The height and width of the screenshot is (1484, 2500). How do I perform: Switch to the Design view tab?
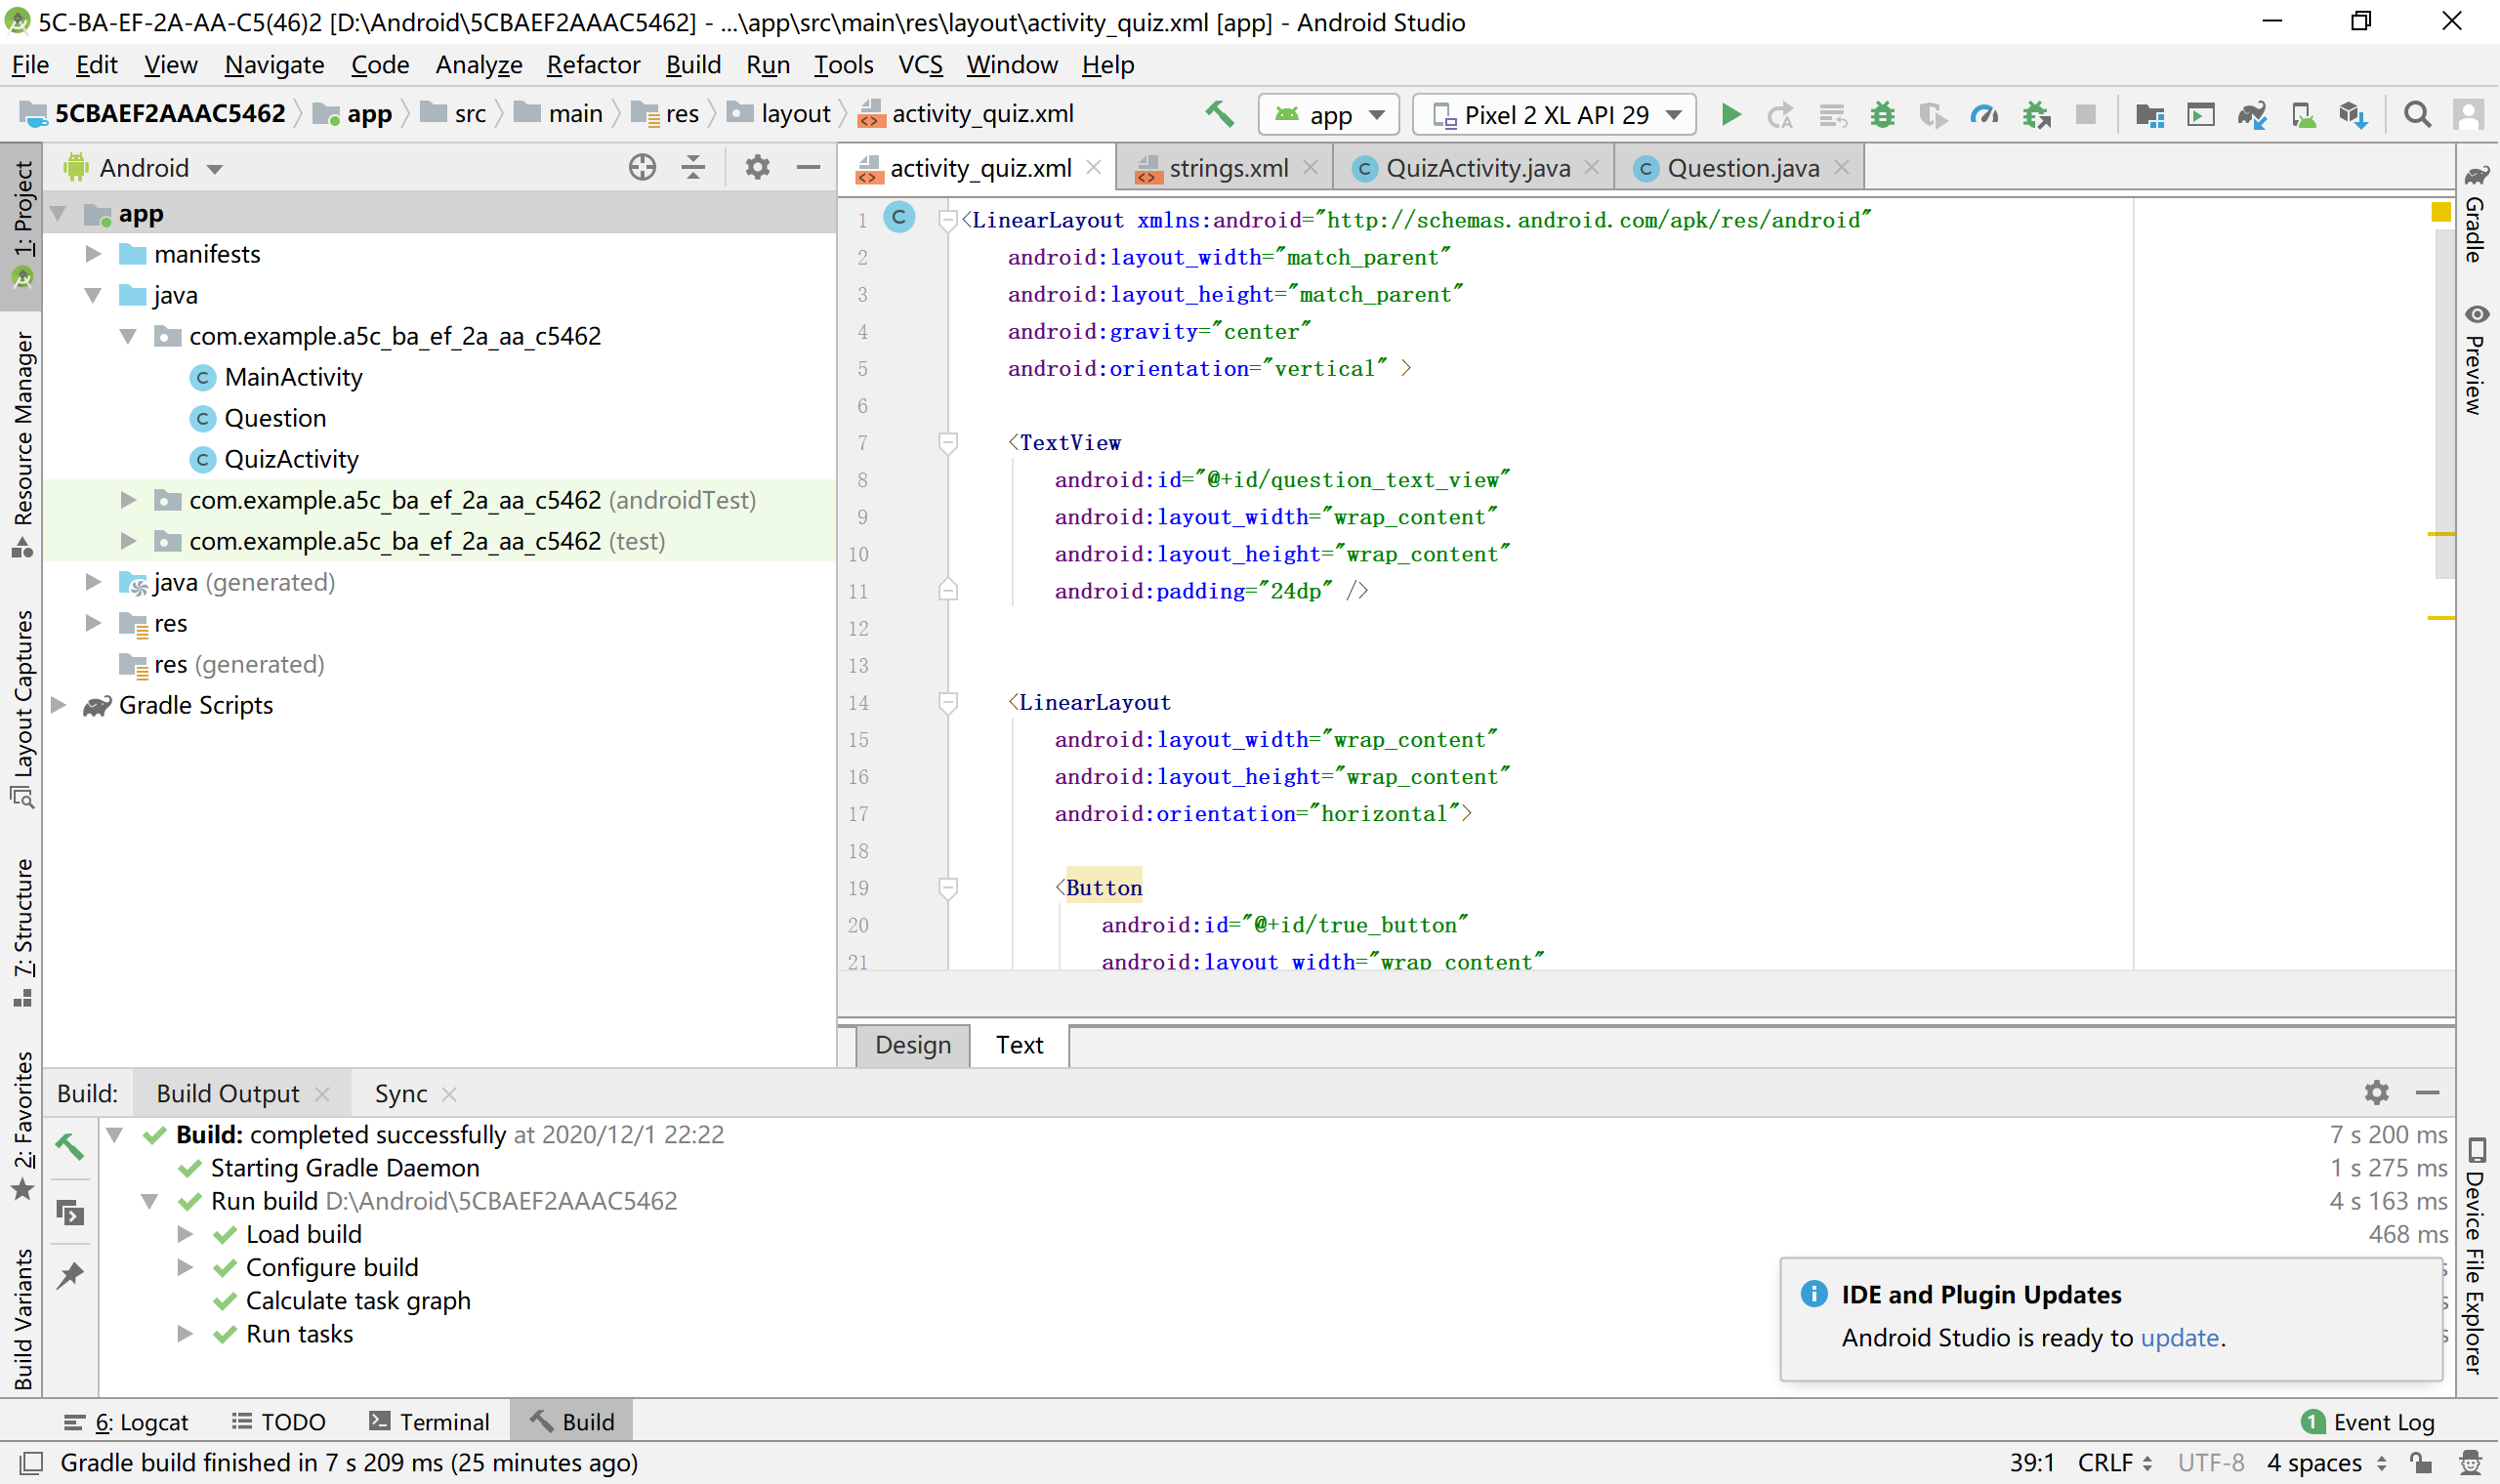(x=912, y=1045)
